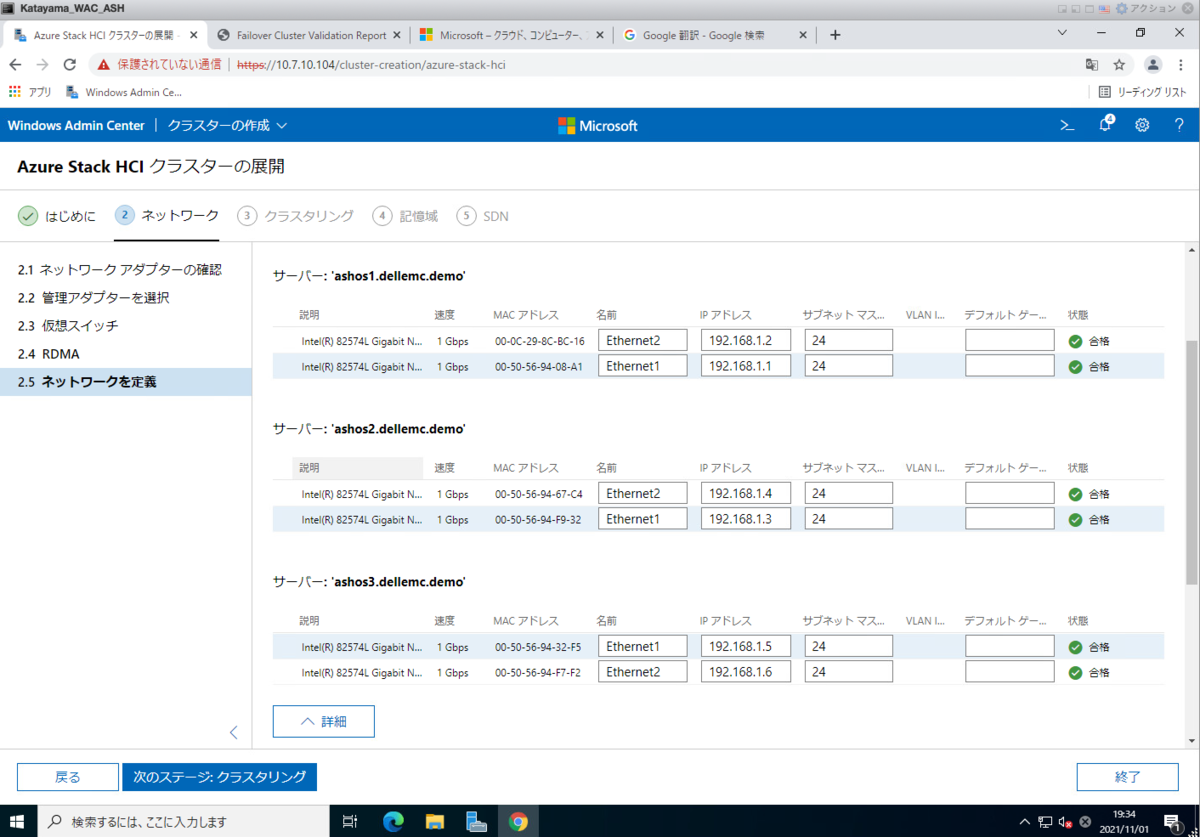
Task: Switch to the Google 翻訳 search tab
Action: click(x=713, y=35)
